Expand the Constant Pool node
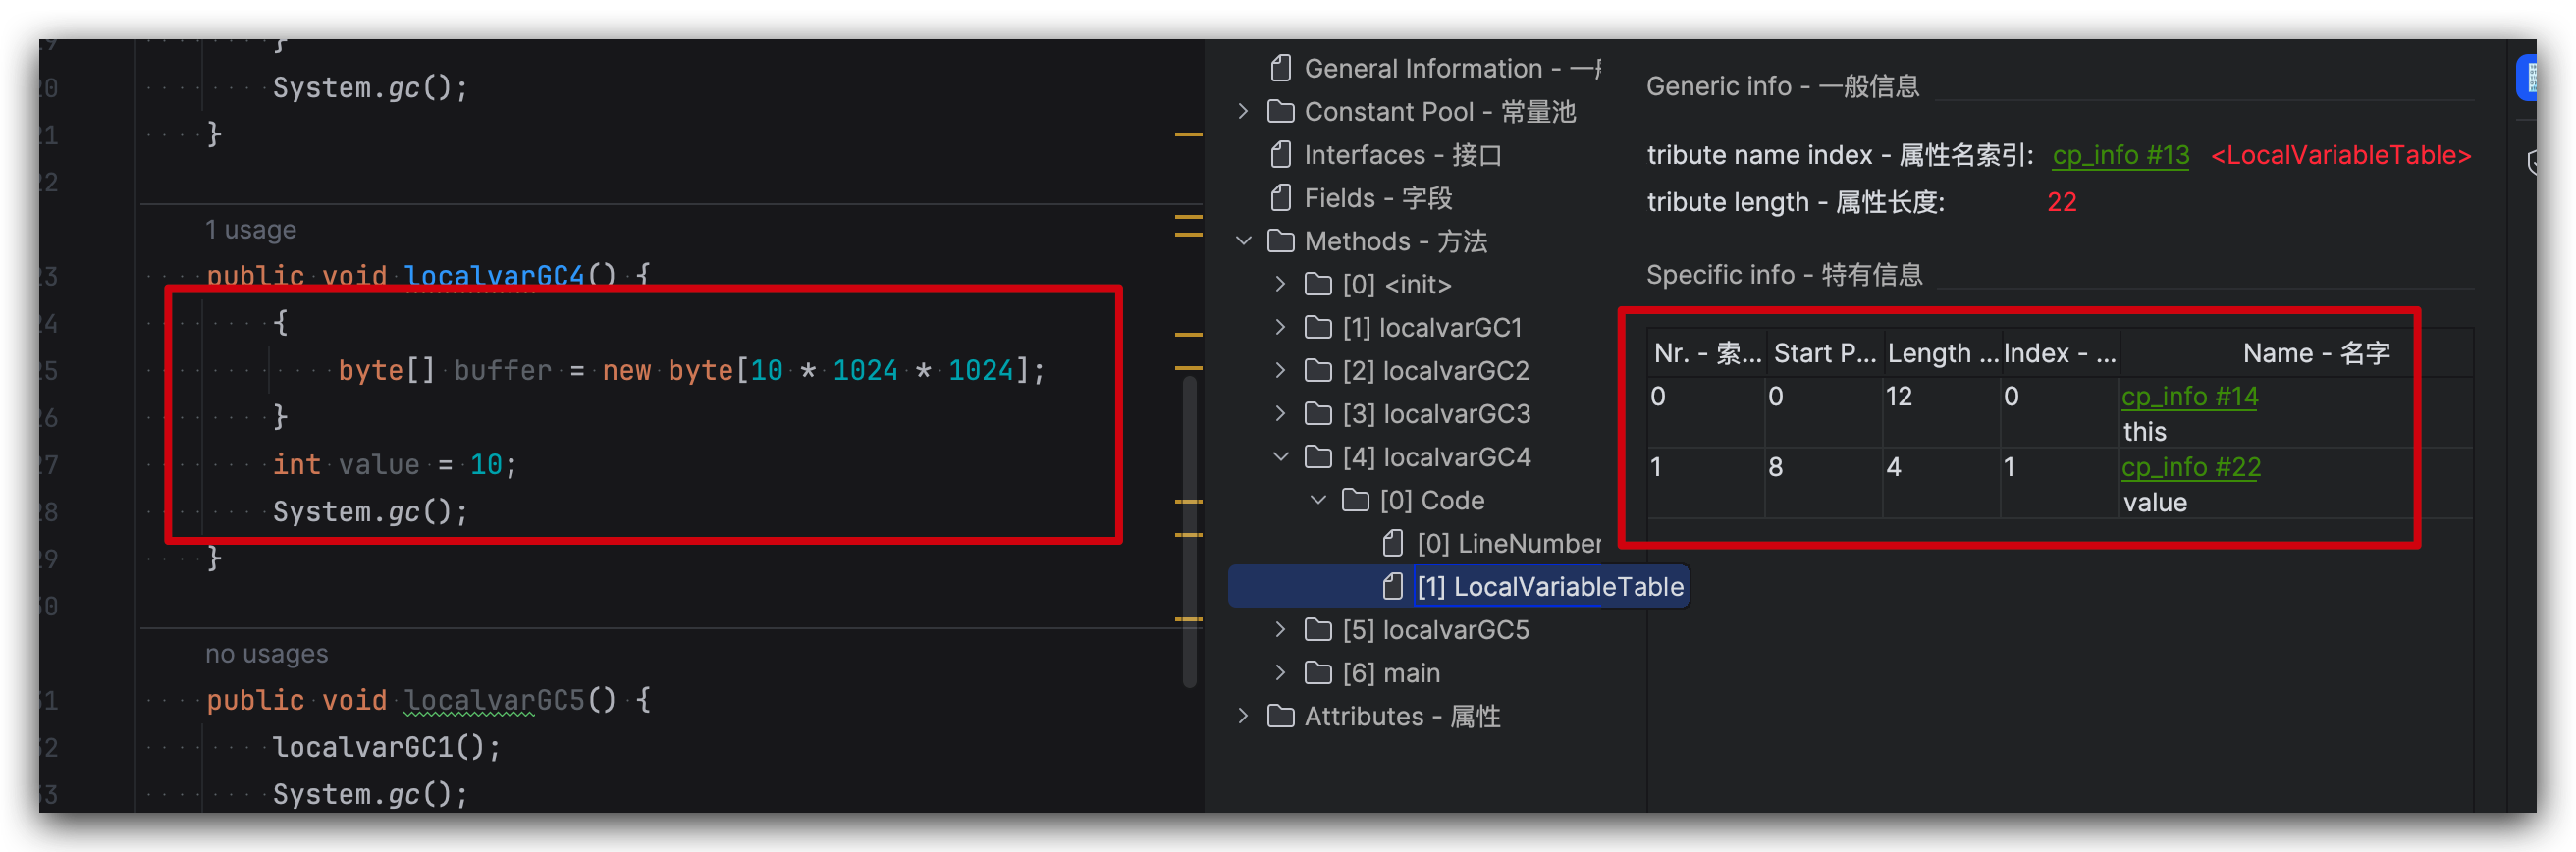Image resolution: width=2576 pixels, height=852 pixels. (x=1243, y=111)
